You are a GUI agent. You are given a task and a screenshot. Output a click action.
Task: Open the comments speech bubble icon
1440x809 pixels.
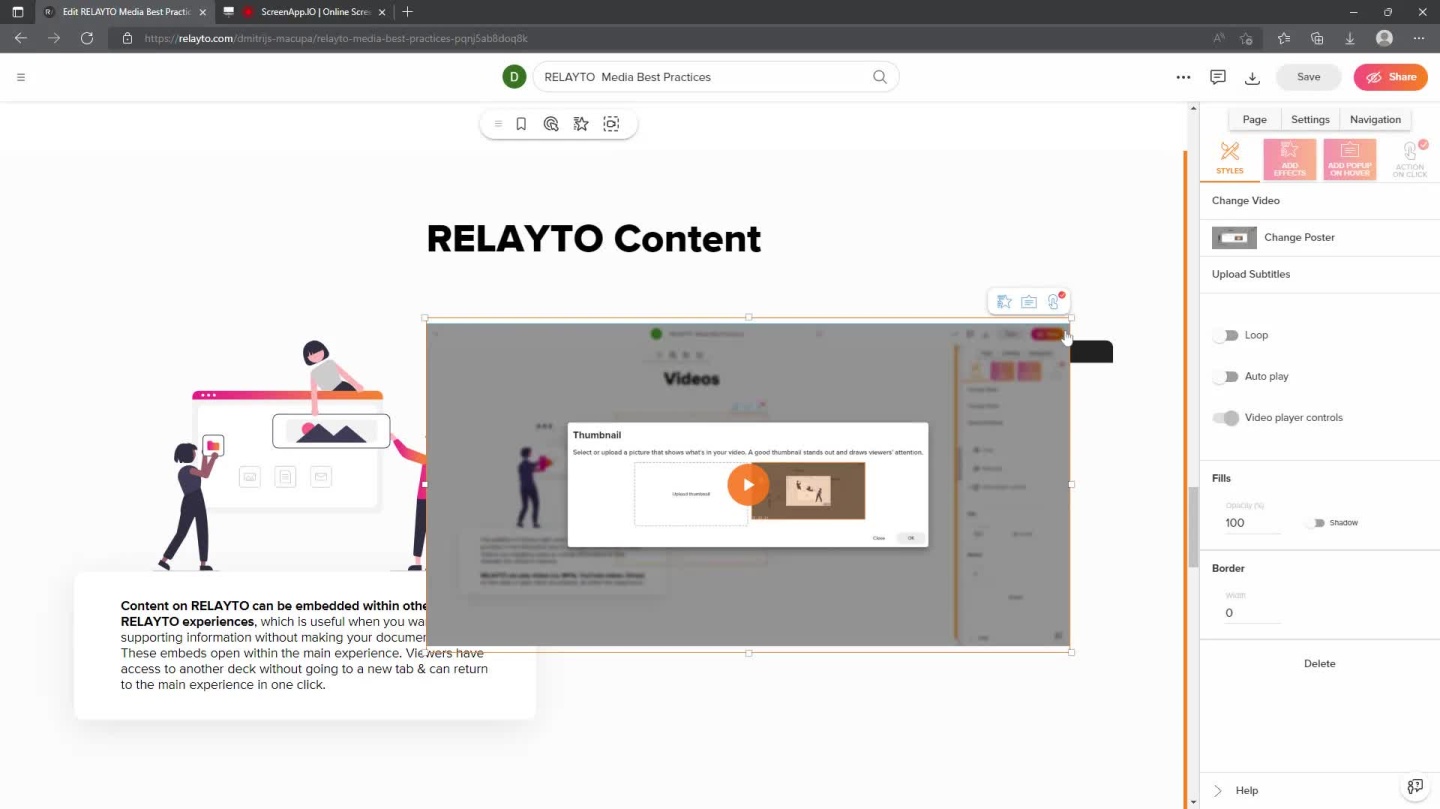coord(1218,77)
